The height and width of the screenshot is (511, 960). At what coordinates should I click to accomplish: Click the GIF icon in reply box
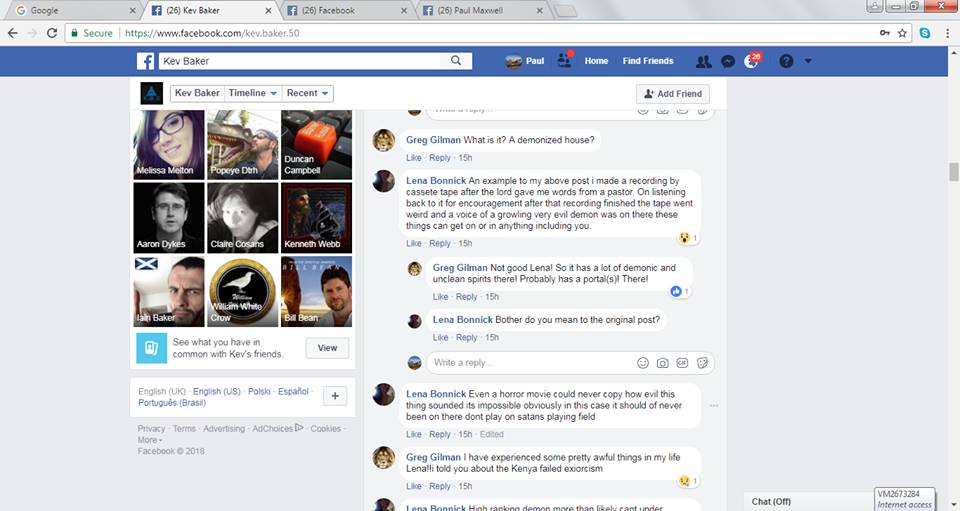point(682,362)
